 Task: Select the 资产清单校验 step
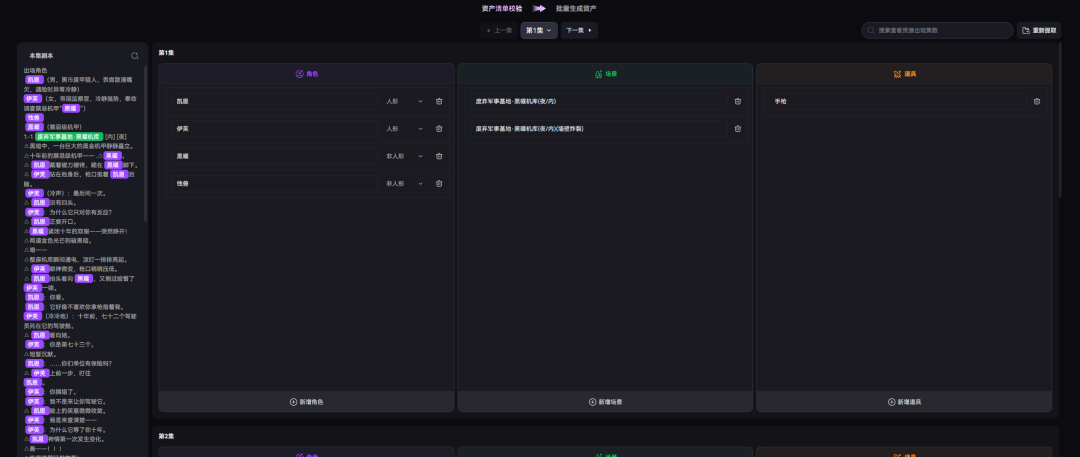(501, 9)
